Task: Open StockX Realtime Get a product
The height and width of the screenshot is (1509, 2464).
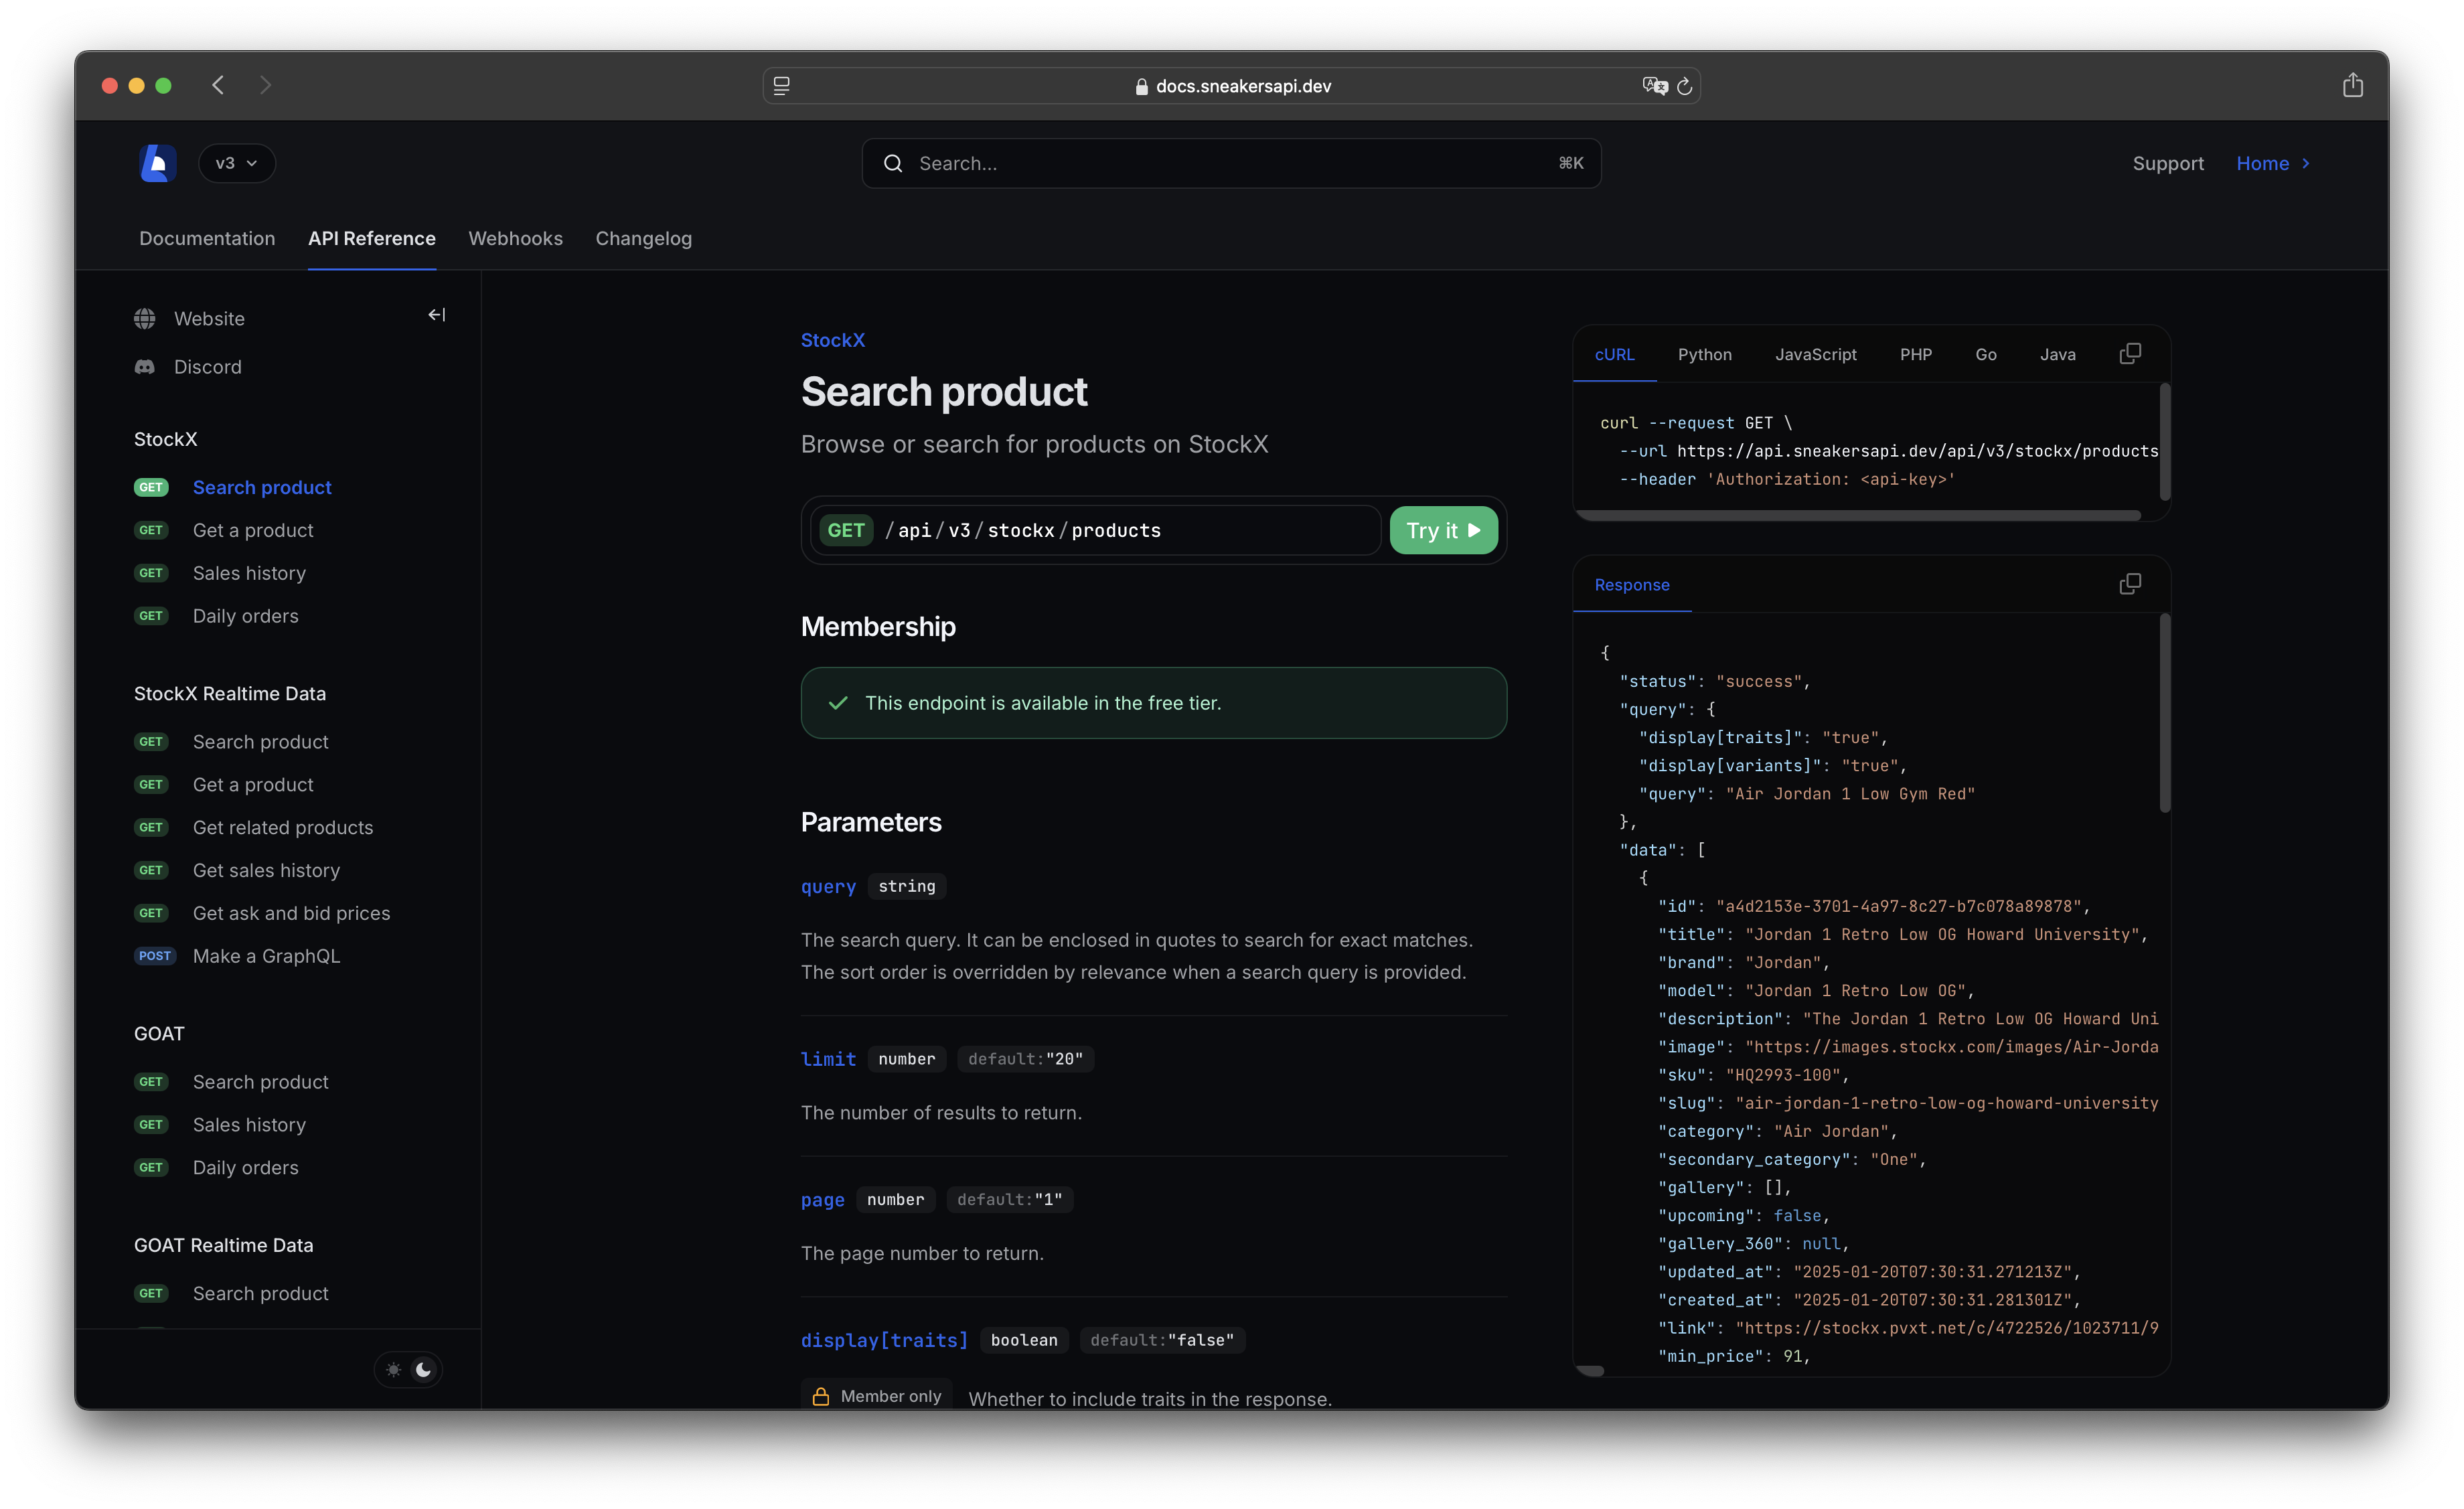Action: 253,785
